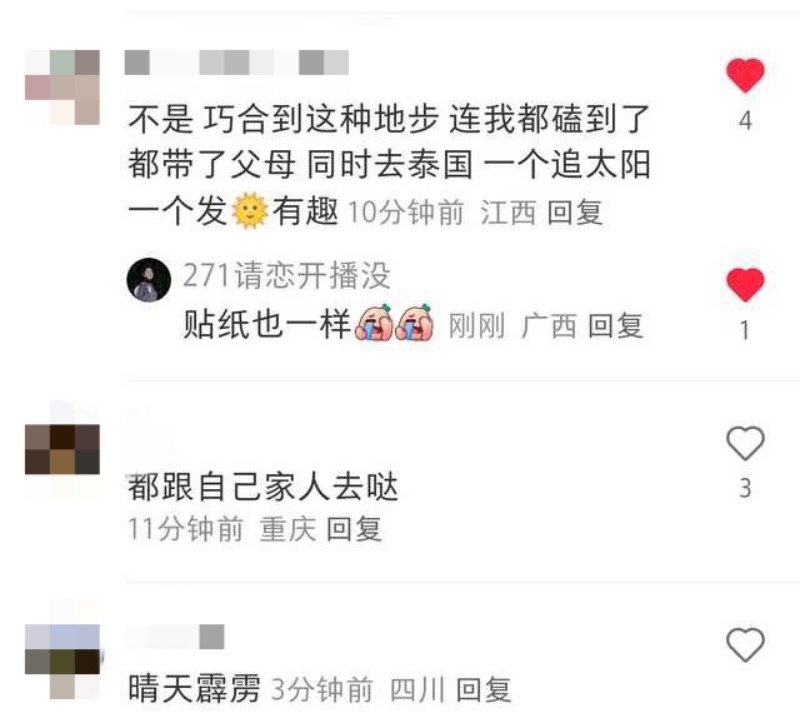Open the Sichuan commenter's avatar
The image size is (800, 728).
(x=62, y=662)
